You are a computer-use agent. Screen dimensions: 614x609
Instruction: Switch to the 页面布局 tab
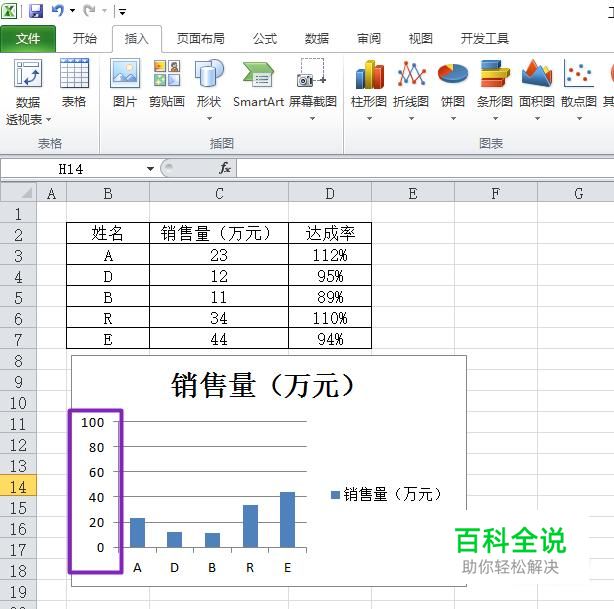(200, 38)
